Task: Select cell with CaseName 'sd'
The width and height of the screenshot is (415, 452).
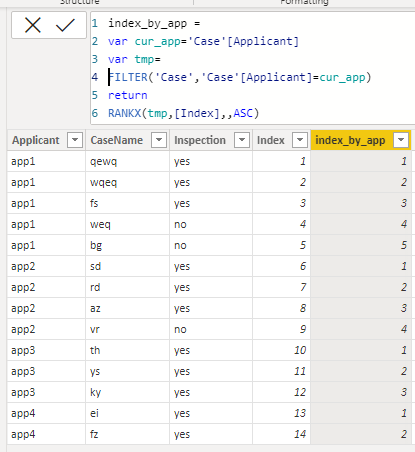Action: tap(127, 266)
